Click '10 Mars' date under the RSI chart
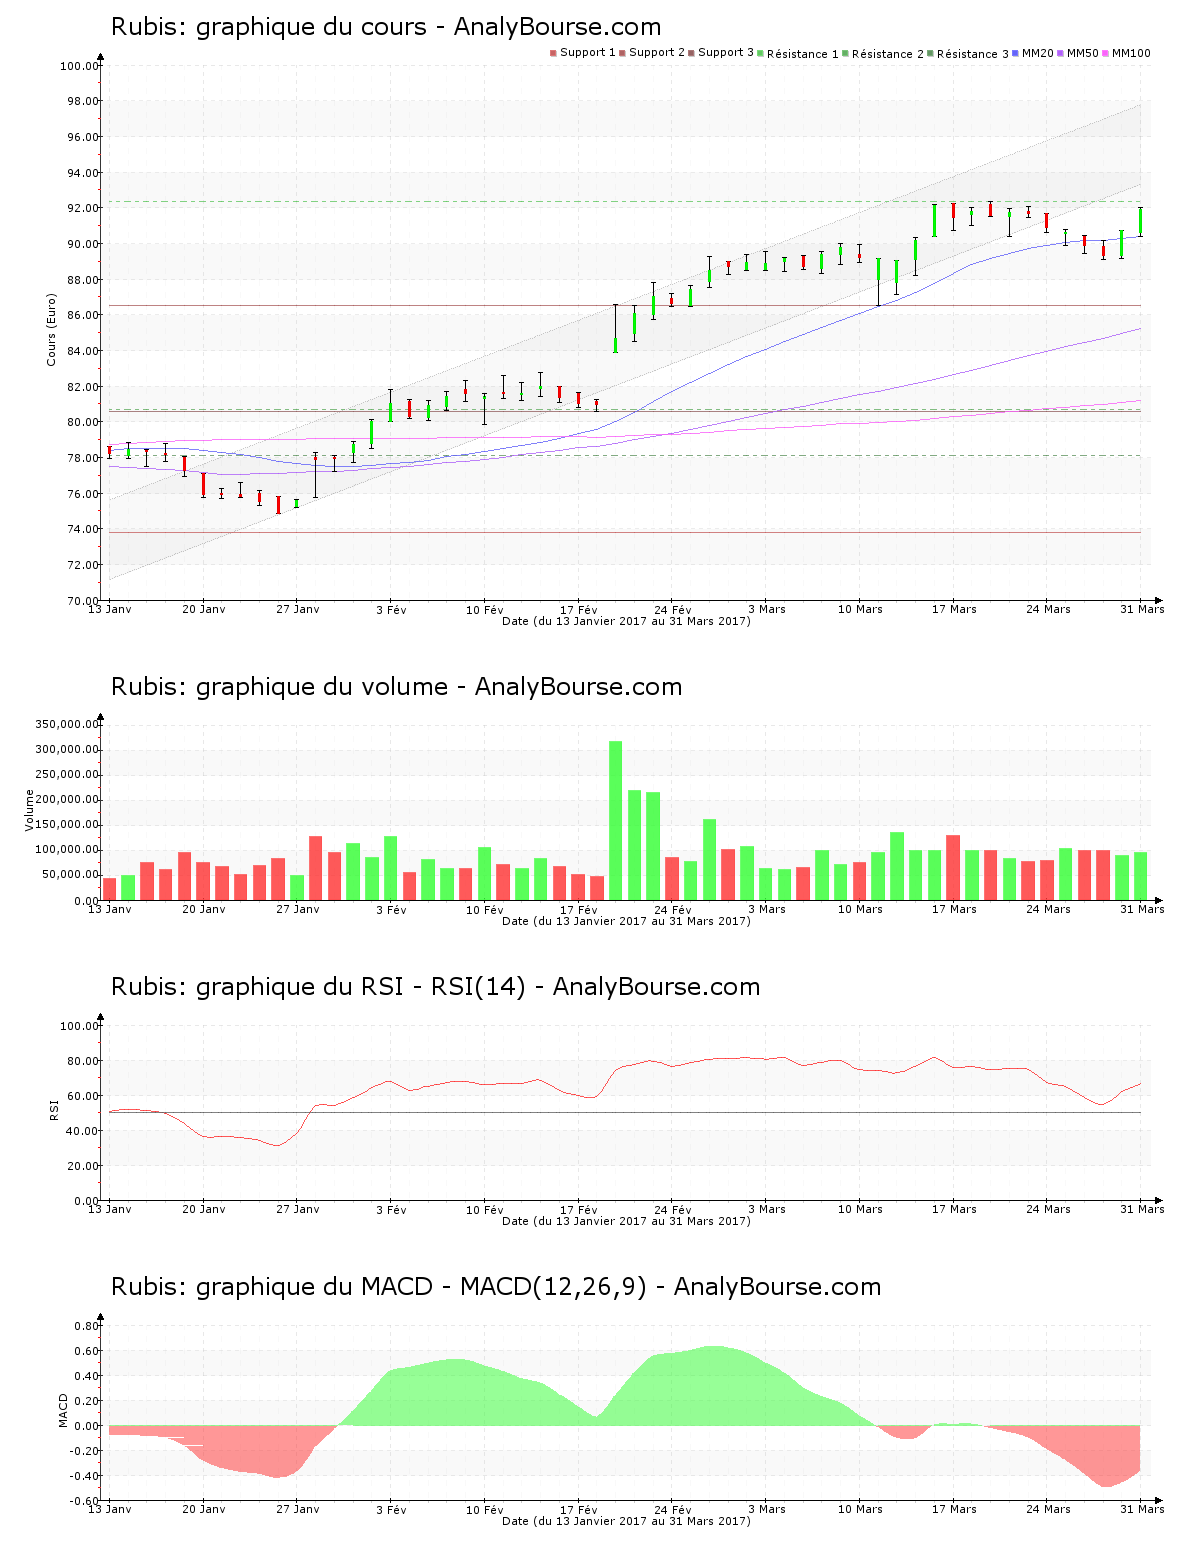This screenshot has height=1550, width=1200. click(x=860, y=1209)
